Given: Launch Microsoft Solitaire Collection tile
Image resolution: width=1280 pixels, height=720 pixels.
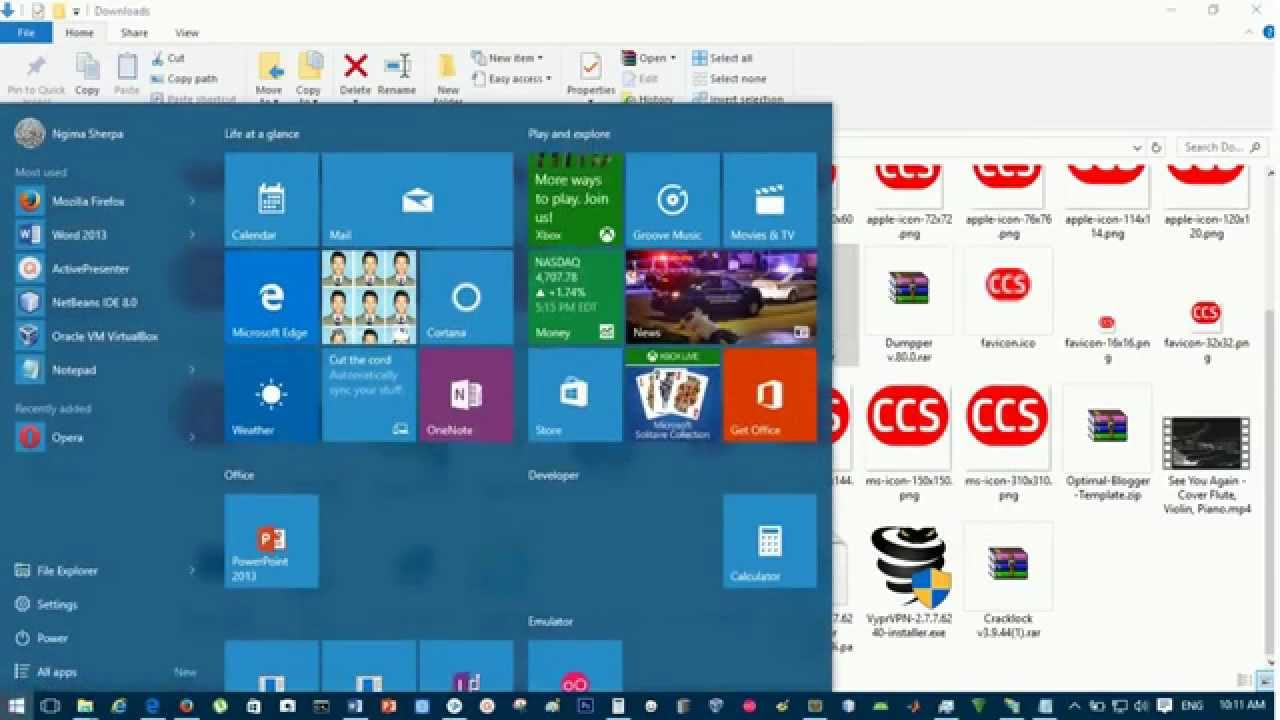Looking at the screenshot, I should 672,395.
